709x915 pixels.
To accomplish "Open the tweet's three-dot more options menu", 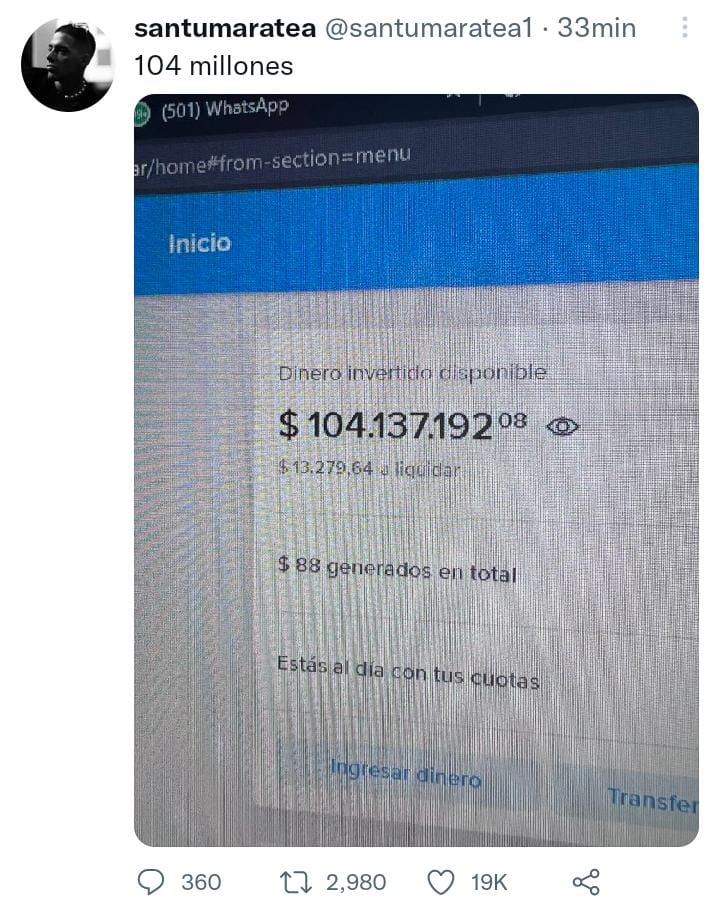I will (x=684, y=27).
